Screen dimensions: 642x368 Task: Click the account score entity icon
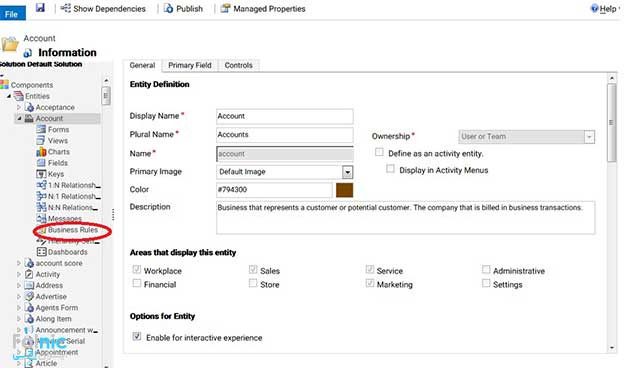[x=29, y=263]
